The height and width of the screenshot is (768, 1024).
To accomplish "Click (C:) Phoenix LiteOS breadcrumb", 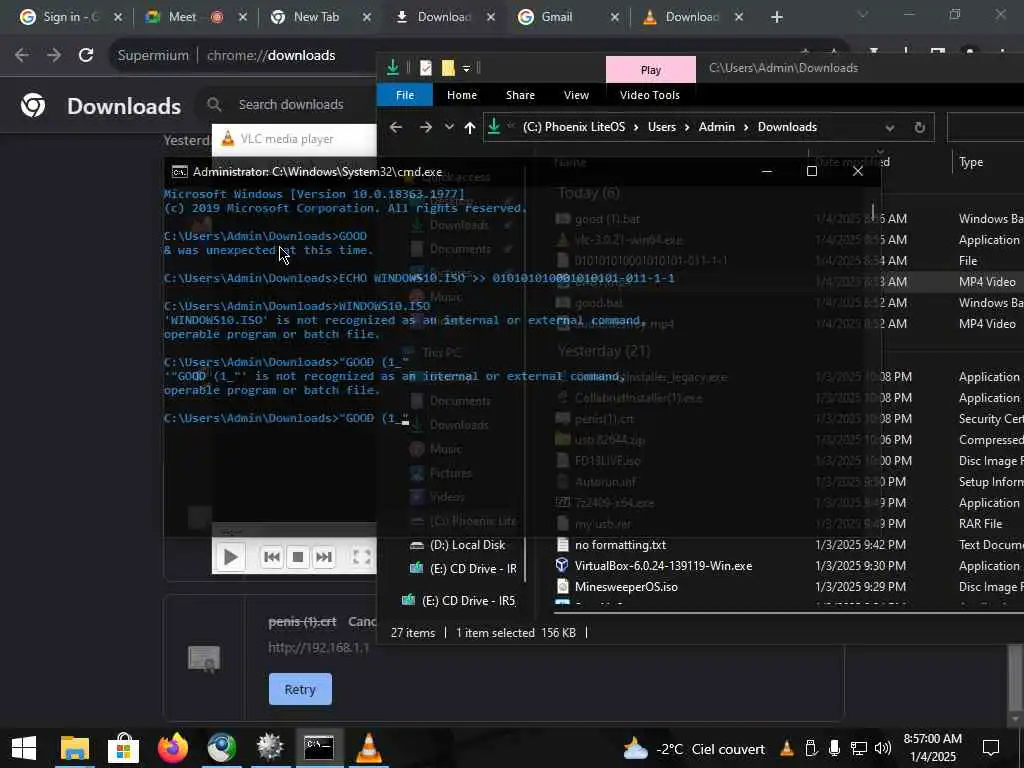I will tap(573, 127).
